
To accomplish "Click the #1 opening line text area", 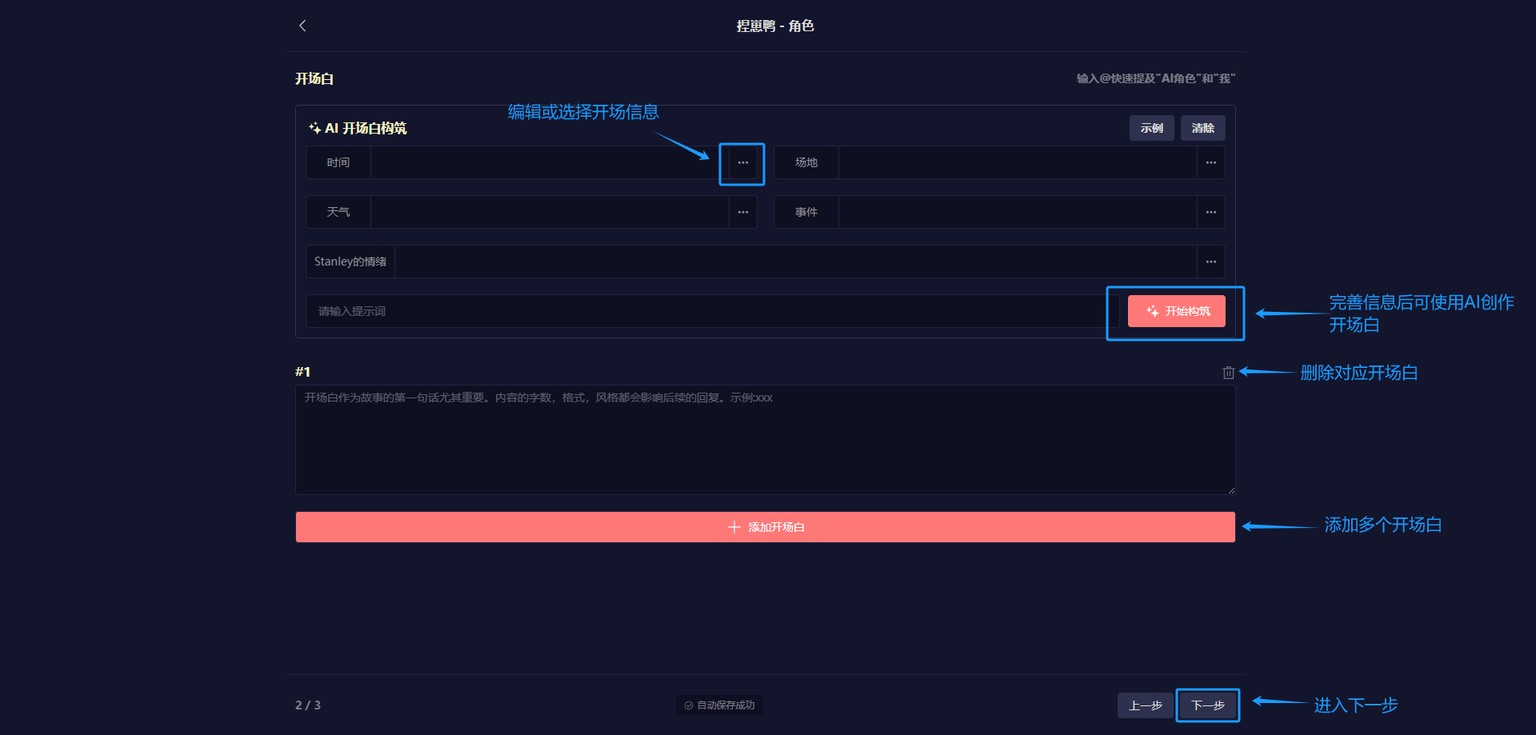I will (x=765, y=440).
